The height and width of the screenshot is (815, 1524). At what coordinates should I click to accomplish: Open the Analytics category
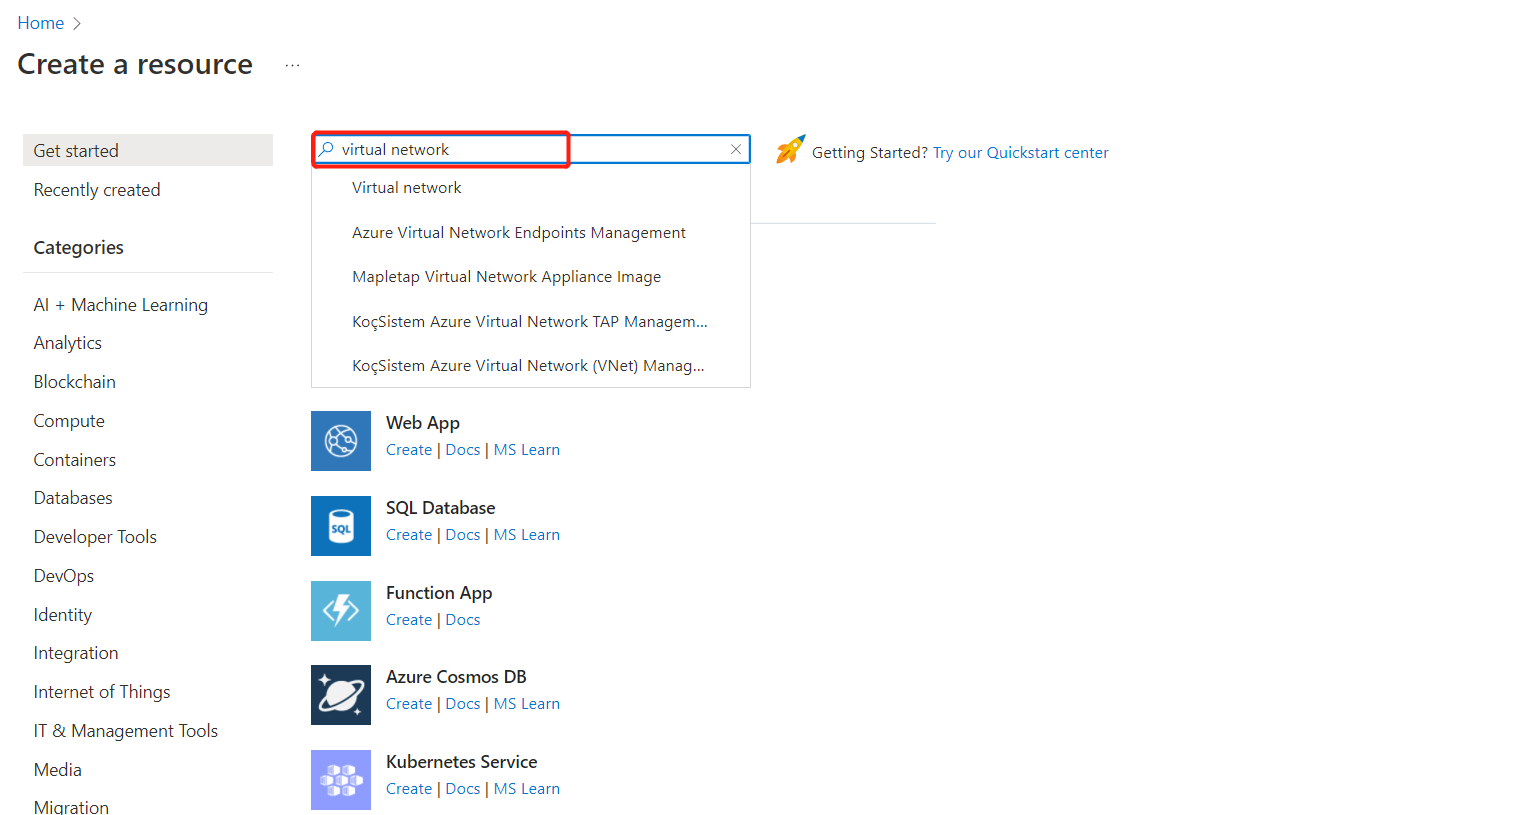click(68, 343)
